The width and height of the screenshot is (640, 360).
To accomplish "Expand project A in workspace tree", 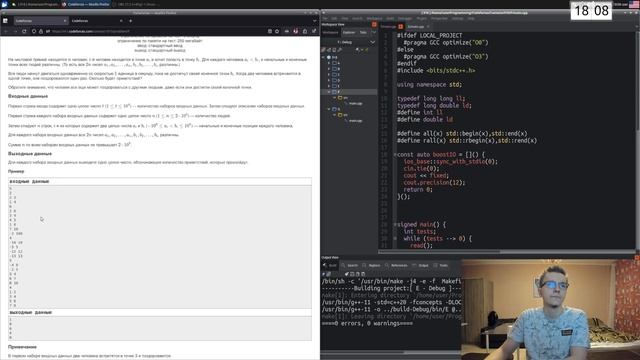I will (x=329, y=63).
